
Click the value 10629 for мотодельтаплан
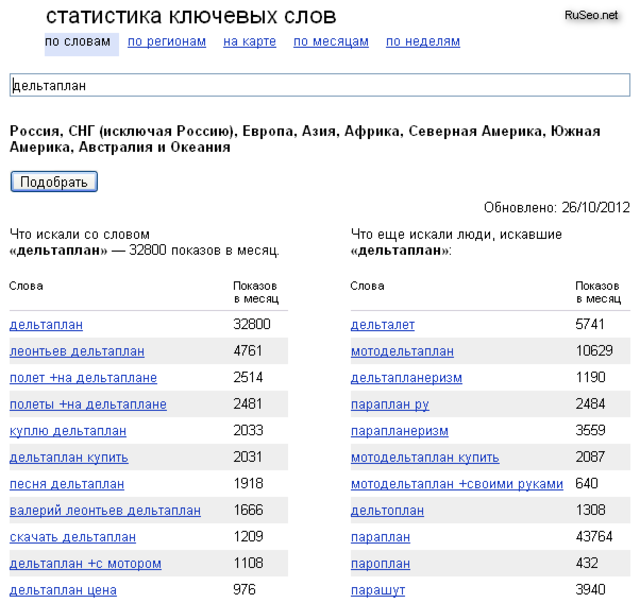[594, 351]
